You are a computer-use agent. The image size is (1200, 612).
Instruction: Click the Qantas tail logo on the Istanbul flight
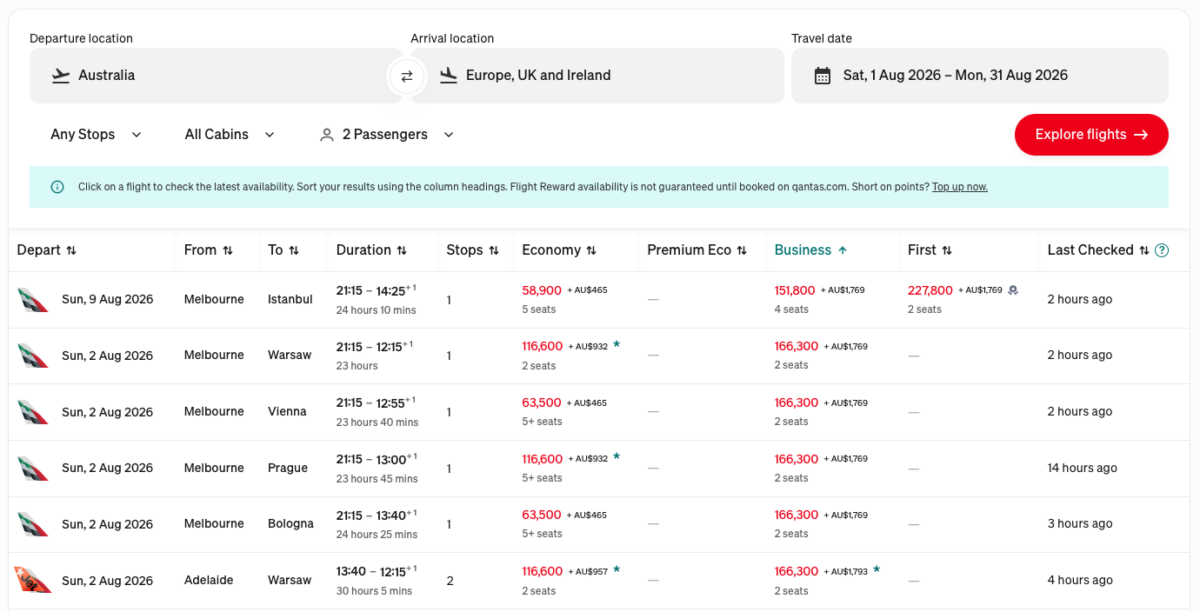coord(32,298)
